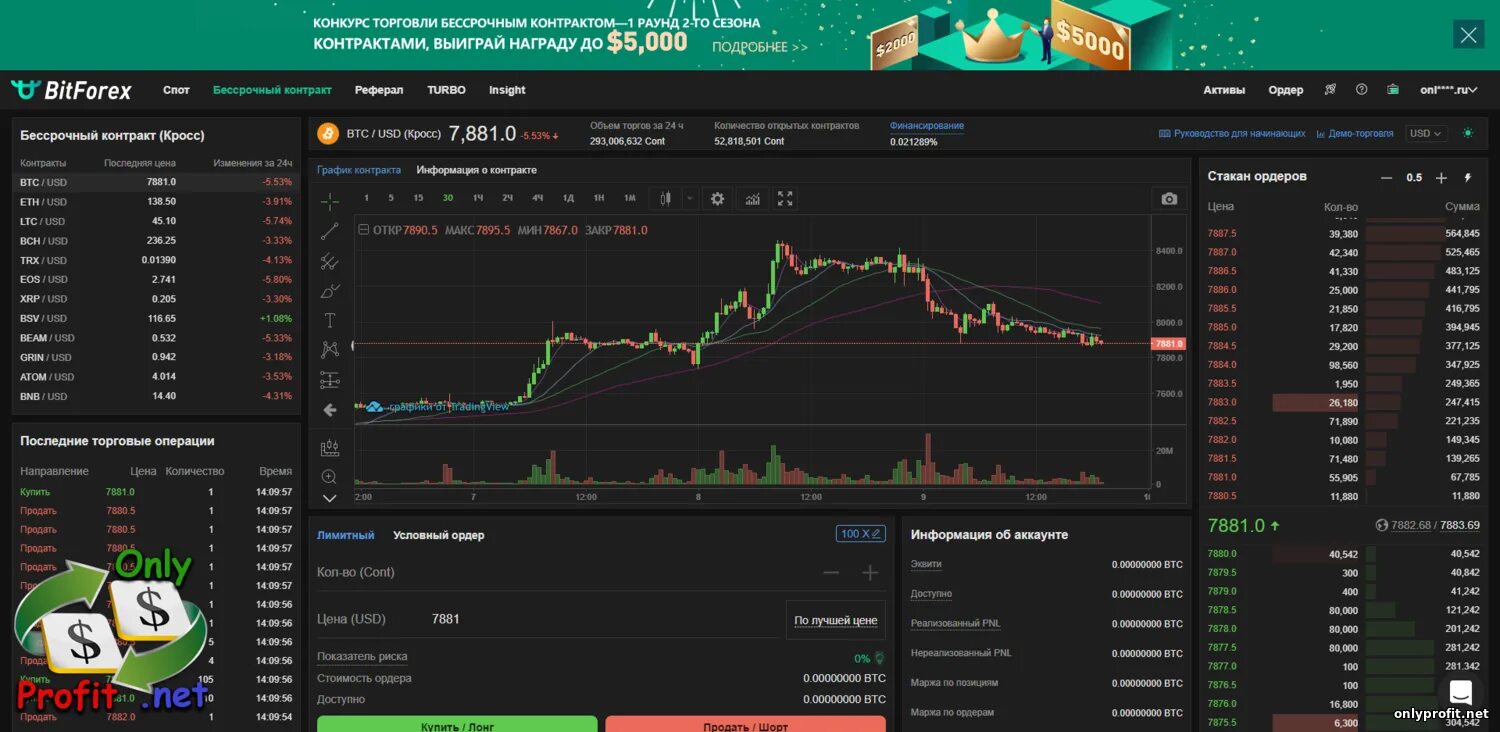Select the 1 minute timeframe
Image resolution: width=1500 pixels, height=732 pixels.
click(x=366, y=198)
